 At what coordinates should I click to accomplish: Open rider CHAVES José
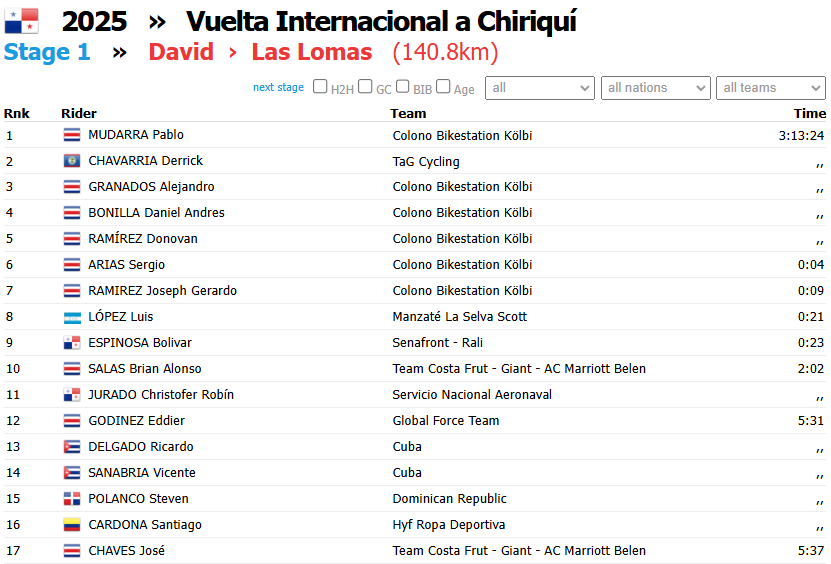126,550
